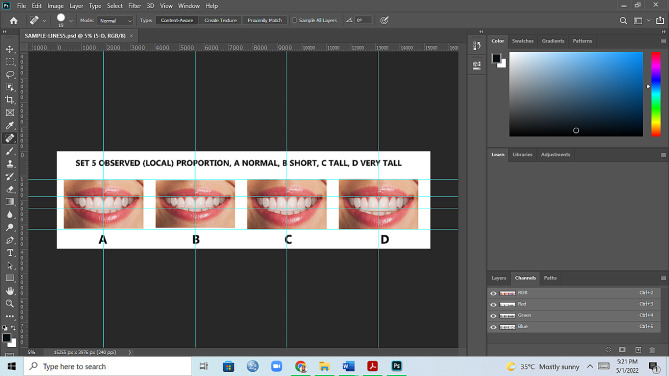This screenshot has height=376, width=669.
Task: Select the Horizontal Type tool
Action: pyautogui.click(x=9, y=253)
